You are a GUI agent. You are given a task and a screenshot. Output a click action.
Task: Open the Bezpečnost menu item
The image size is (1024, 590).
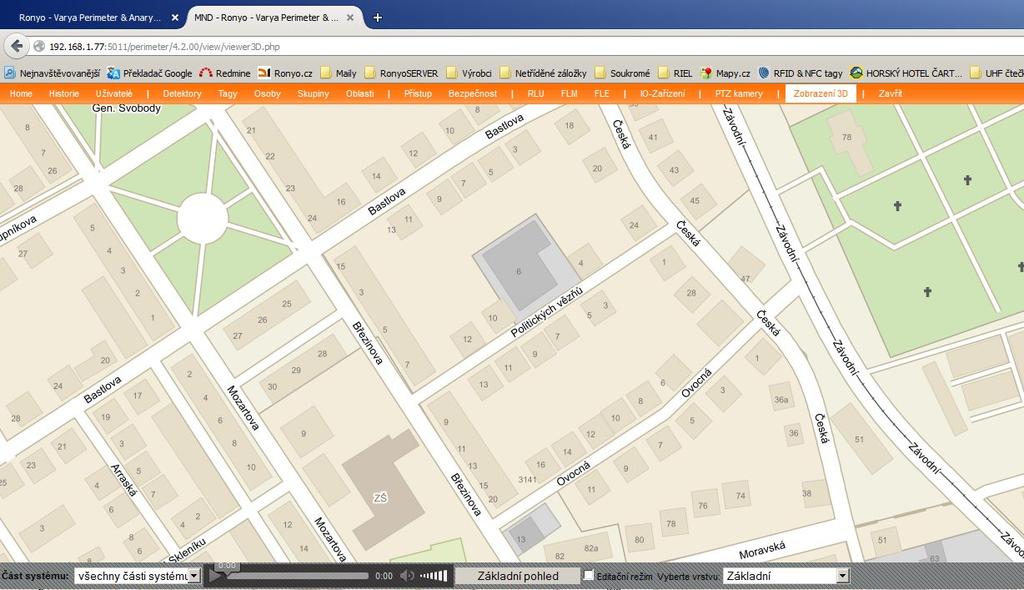point(473,93)
